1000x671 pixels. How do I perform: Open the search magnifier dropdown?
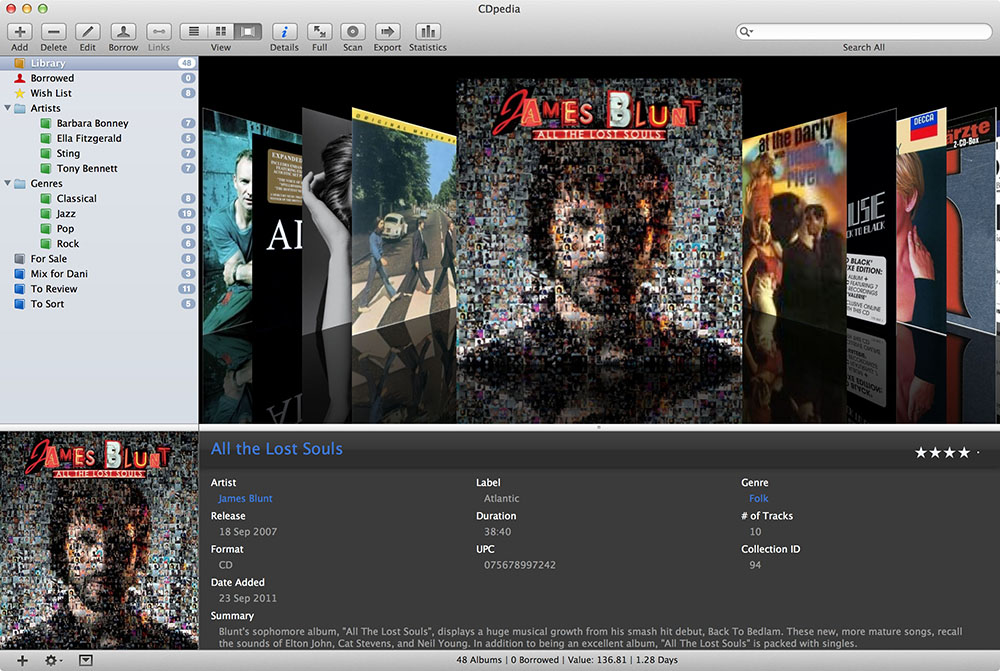(746, 31)
